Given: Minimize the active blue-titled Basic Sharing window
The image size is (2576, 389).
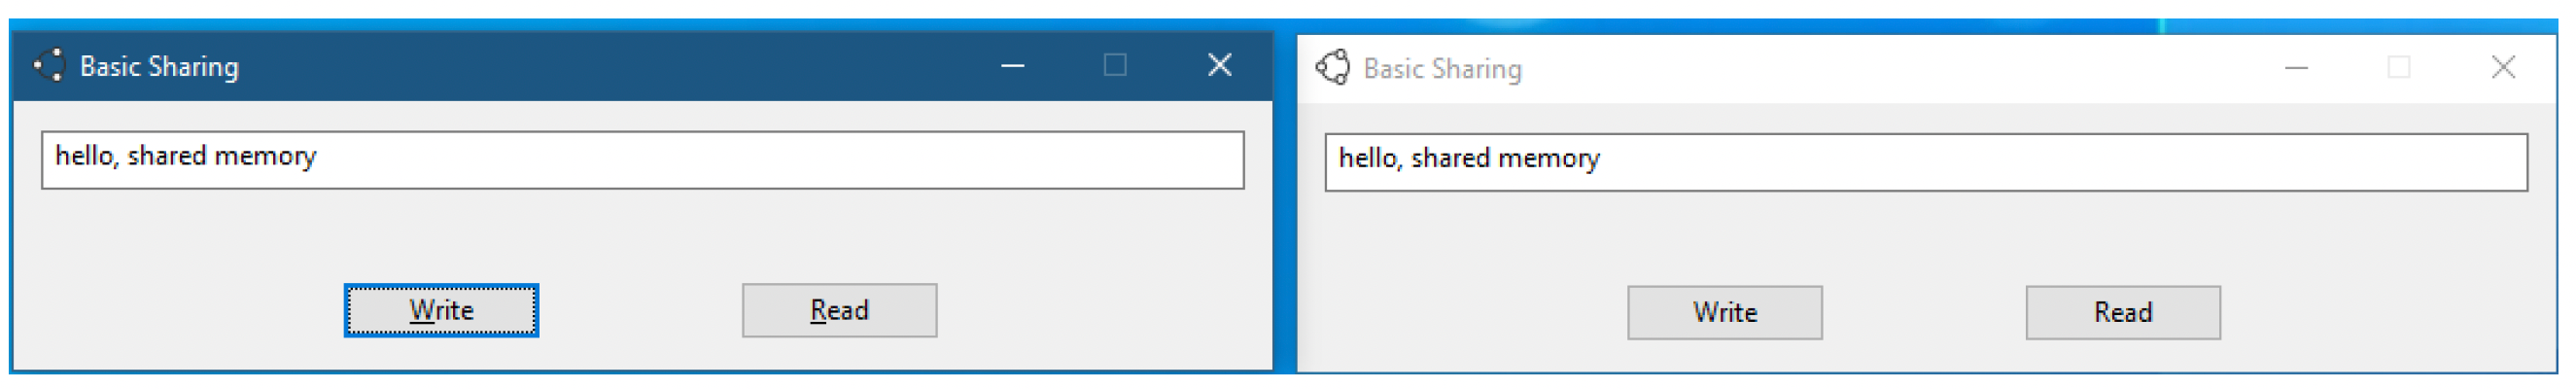Looking at the screenshot, I should [1013, 66].
